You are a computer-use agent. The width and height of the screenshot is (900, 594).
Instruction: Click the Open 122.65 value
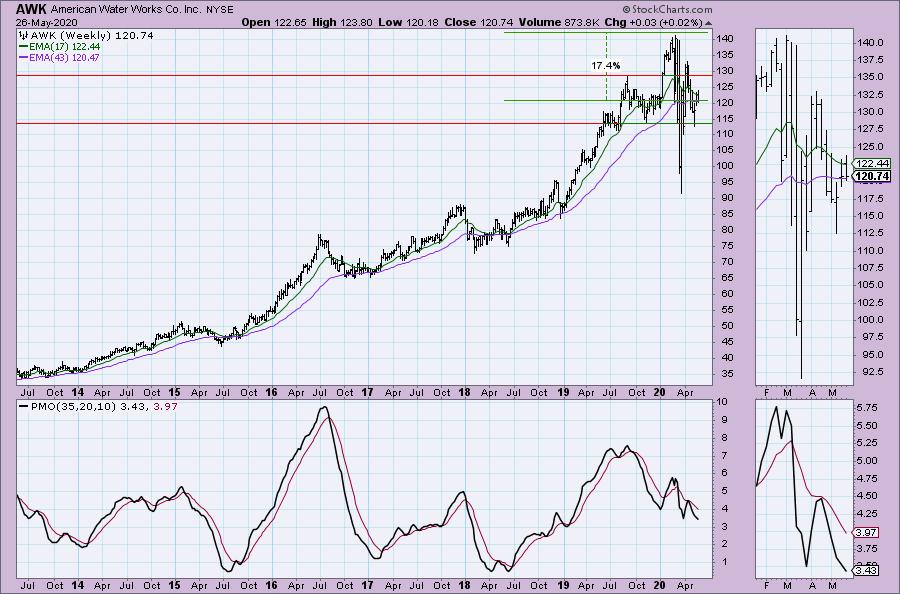(x=274, y=22)
